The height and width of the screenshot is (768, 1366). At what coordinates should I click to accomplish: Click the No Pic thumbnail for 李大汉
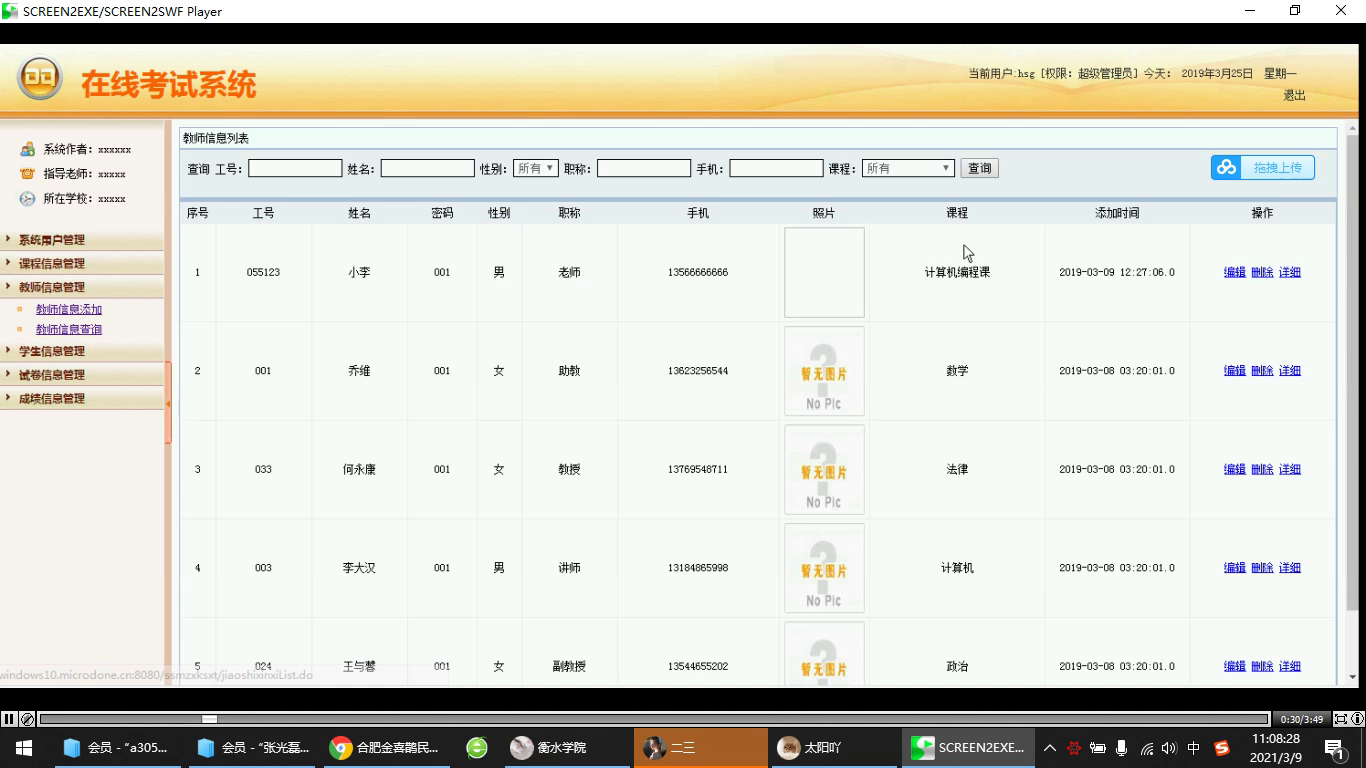point(824,568)
